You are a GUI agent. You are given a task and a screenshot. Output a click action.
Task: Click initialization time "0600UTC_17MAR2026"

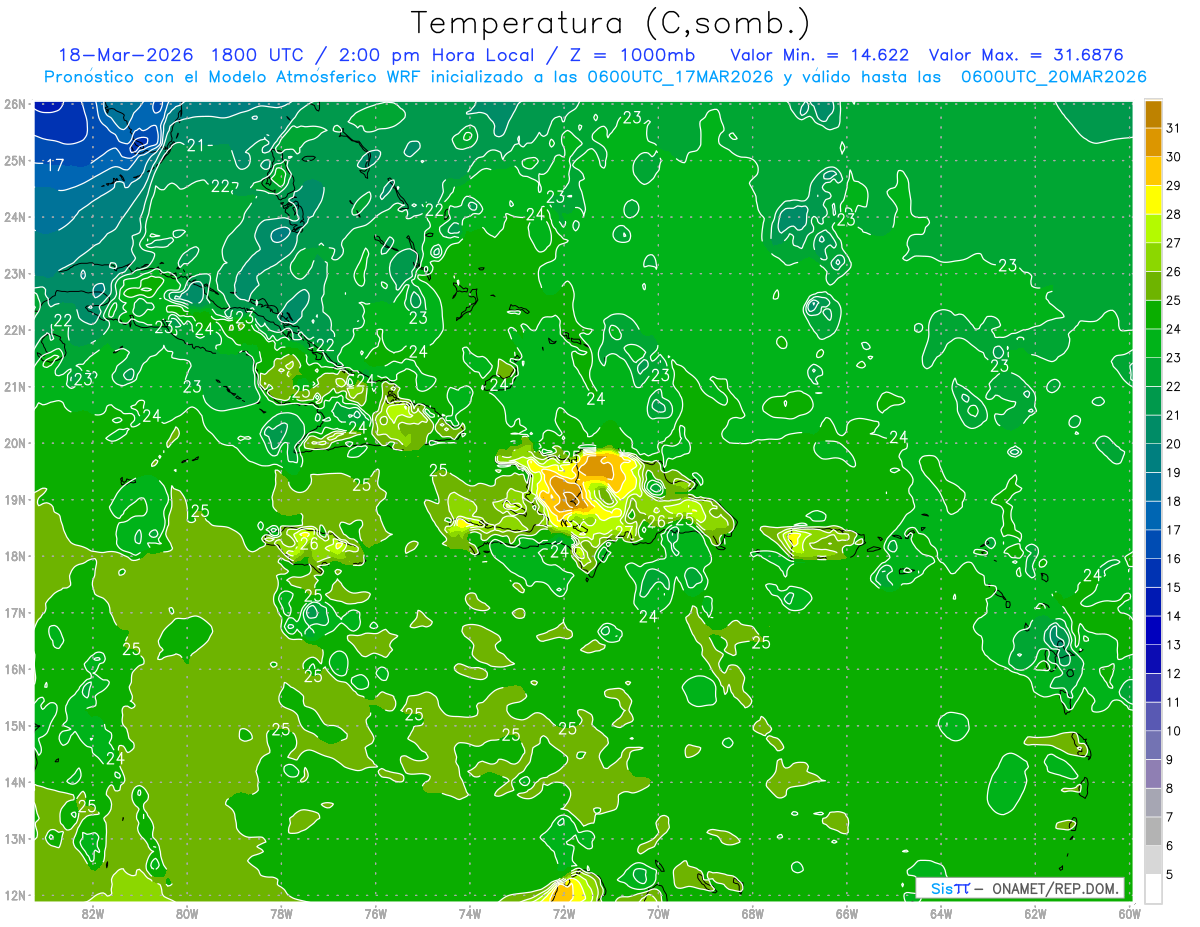click(x=680, y=76)
